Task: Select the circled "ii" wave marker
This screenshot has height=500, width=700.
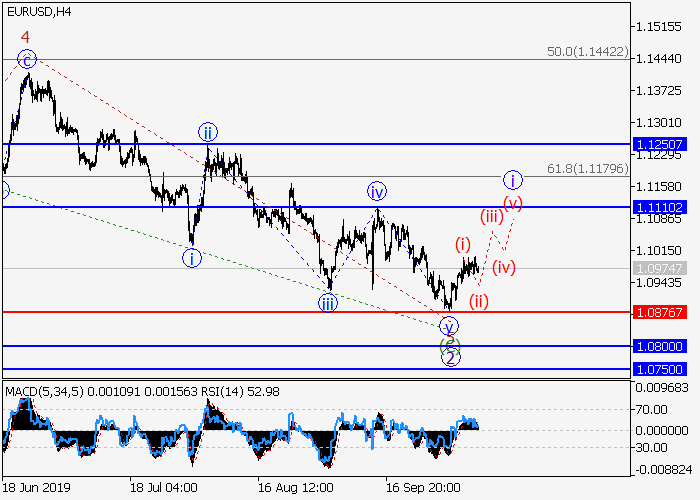Action: click(207, 132)
